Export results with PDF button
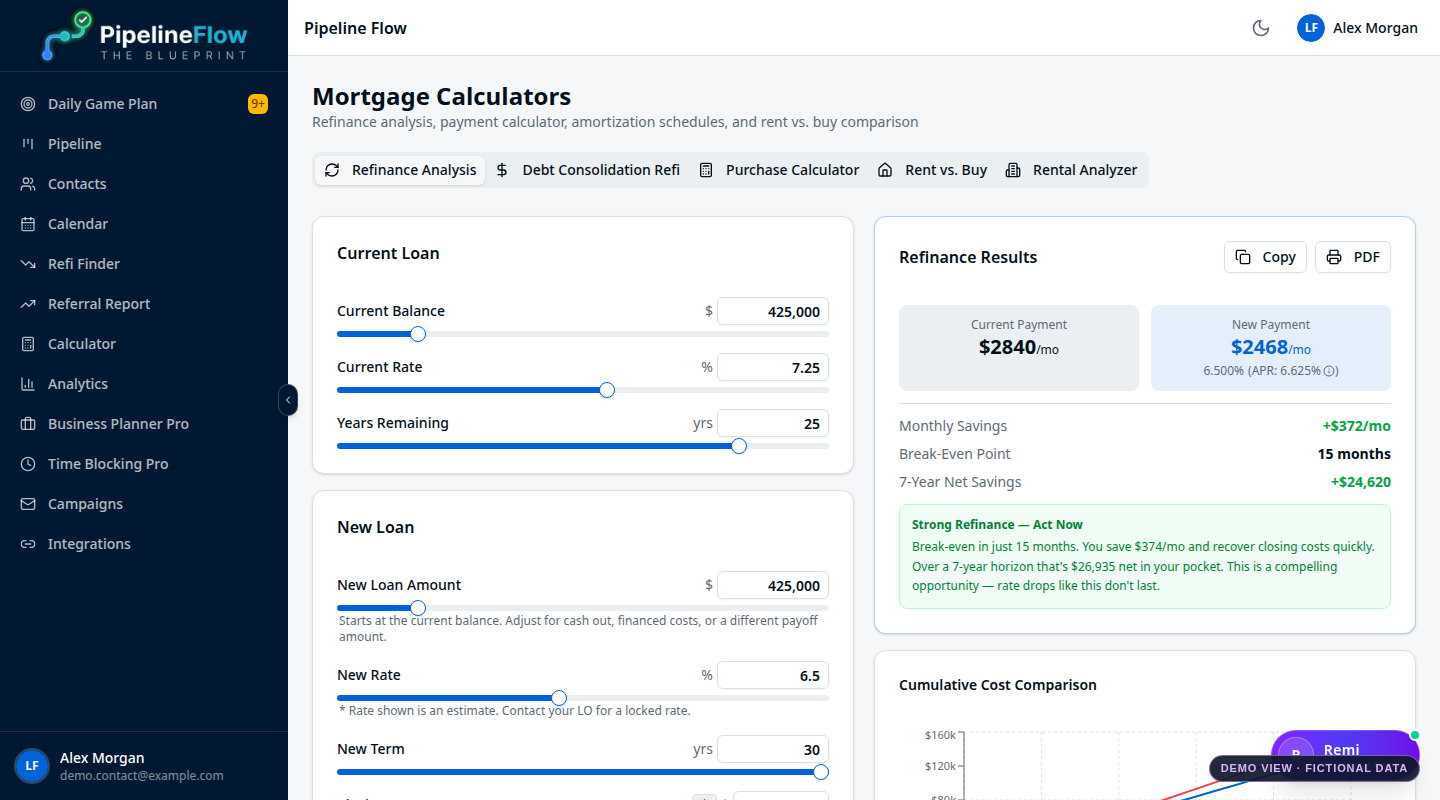Image resolution: width=1440 pixels, height=800 pixels. (x=1353, y=257)
